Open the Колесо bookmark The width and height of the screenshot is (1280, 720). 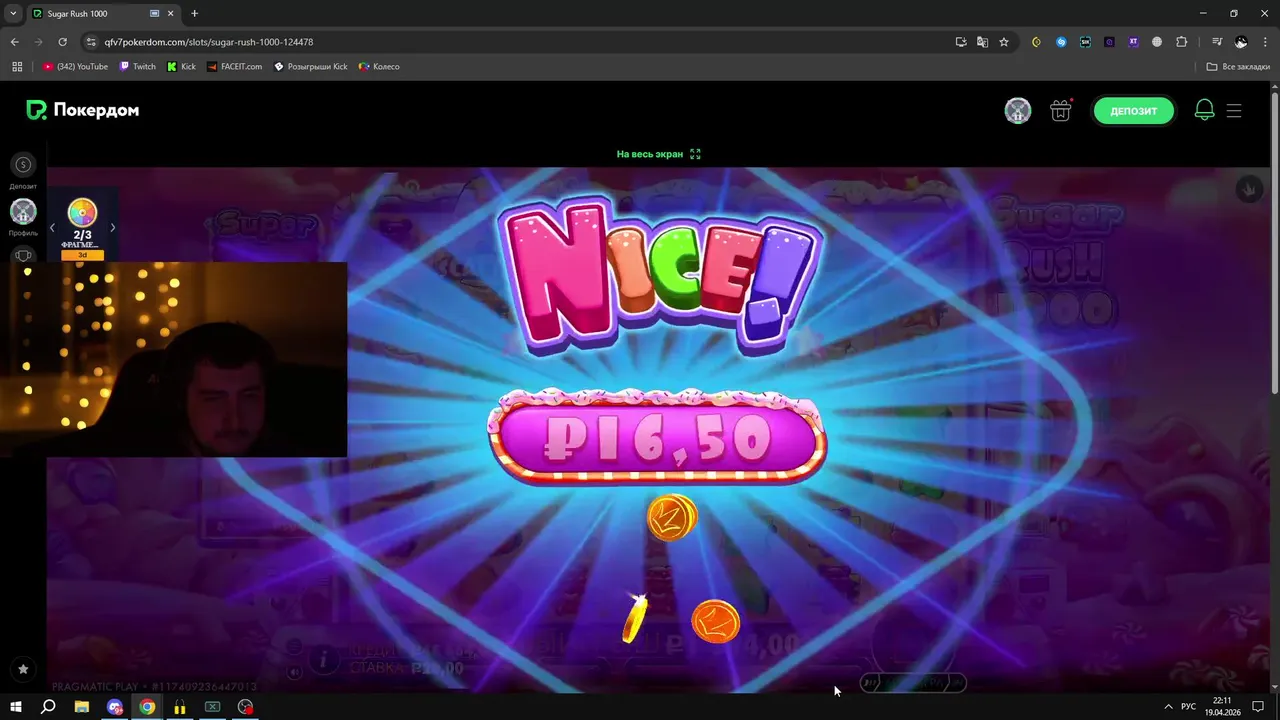point(378,67)
